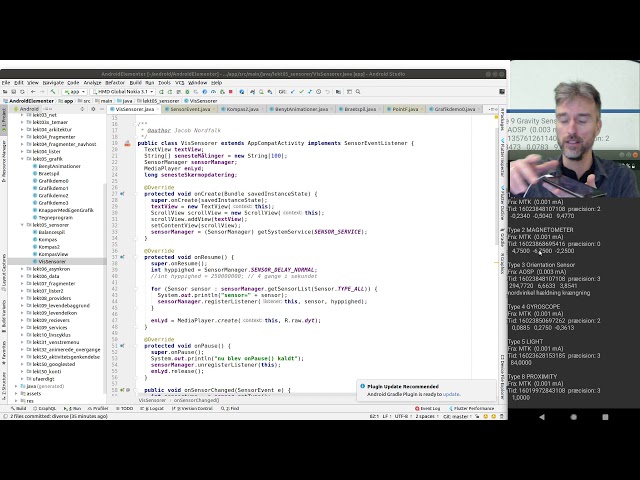Open the Flutter Performance tool window
Image resolution: width=640 pixels, height=480 pixels.
pos(471,408)
